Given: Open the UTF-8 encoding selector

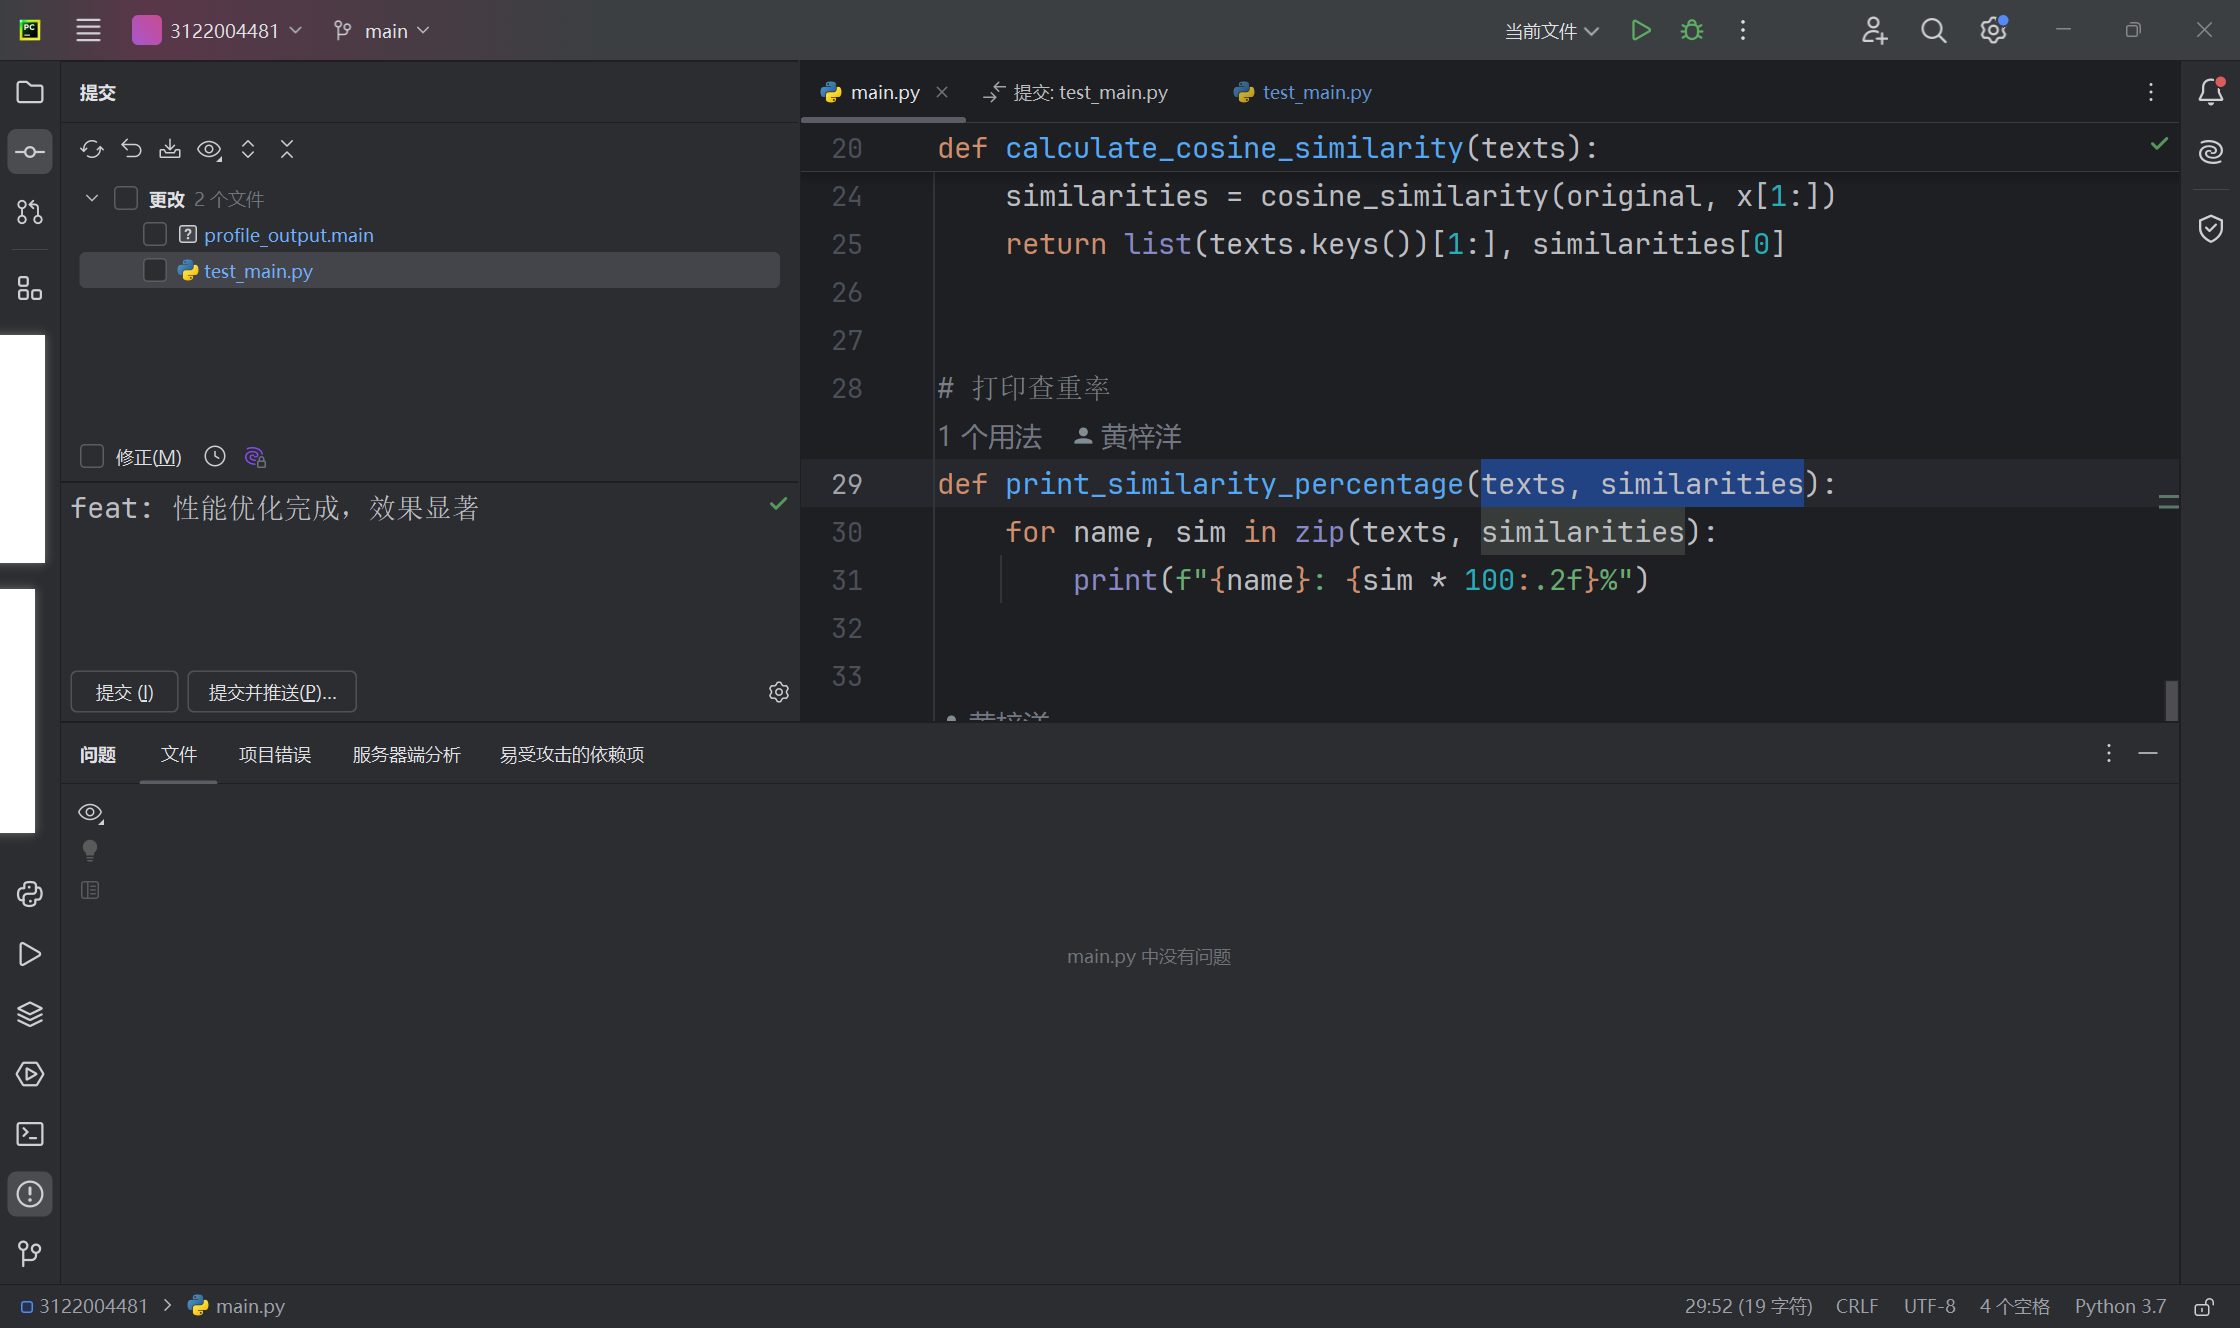Looking at the screenshot, I should (1929, 1306).
